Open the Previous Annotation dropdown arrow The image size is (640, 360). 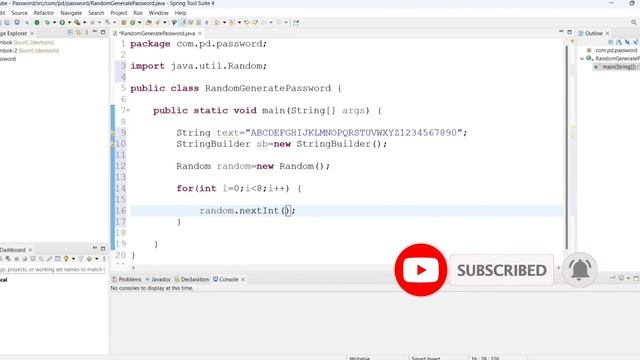click(239, 22)
